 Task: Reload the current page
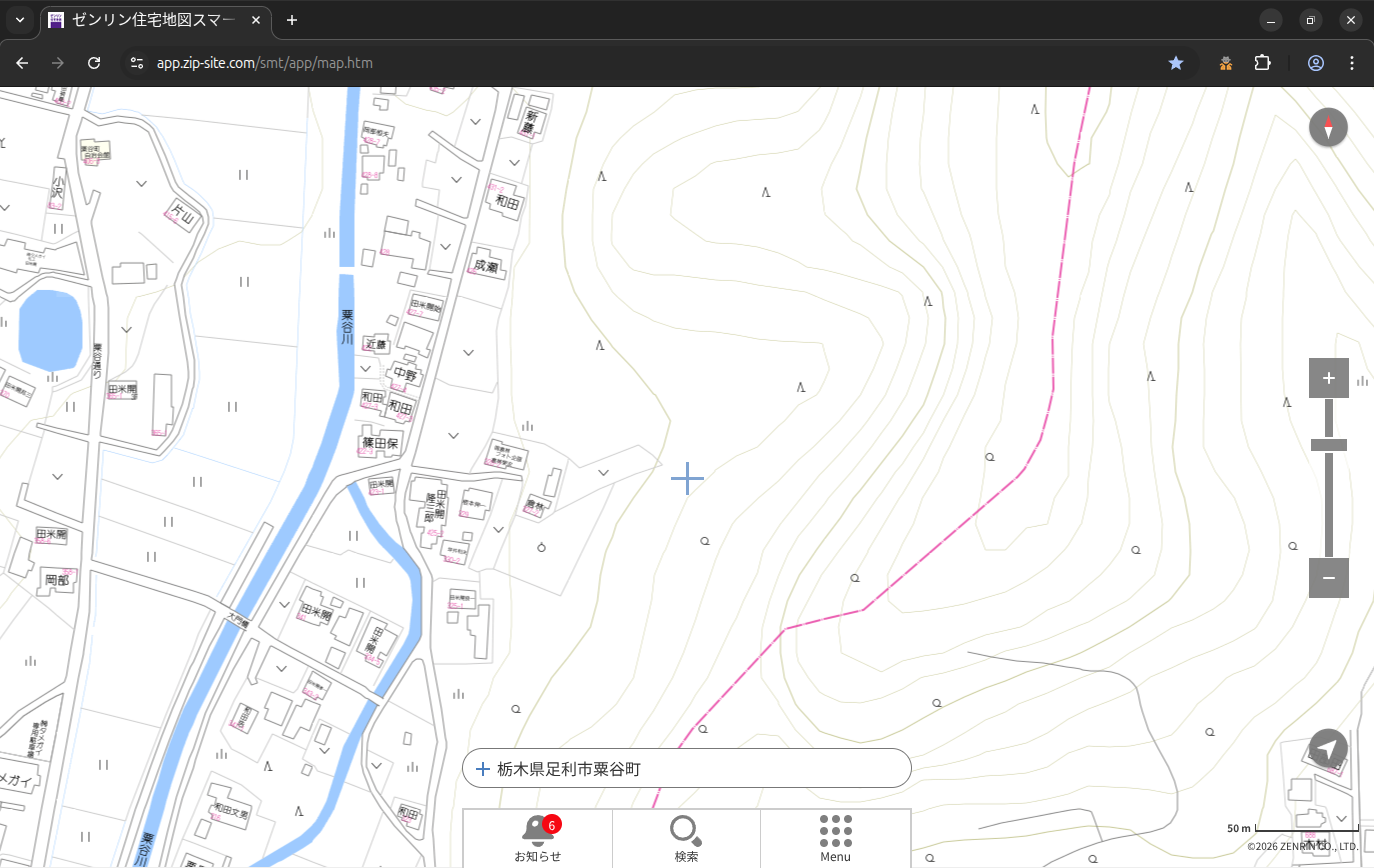[x=94, y=63]
